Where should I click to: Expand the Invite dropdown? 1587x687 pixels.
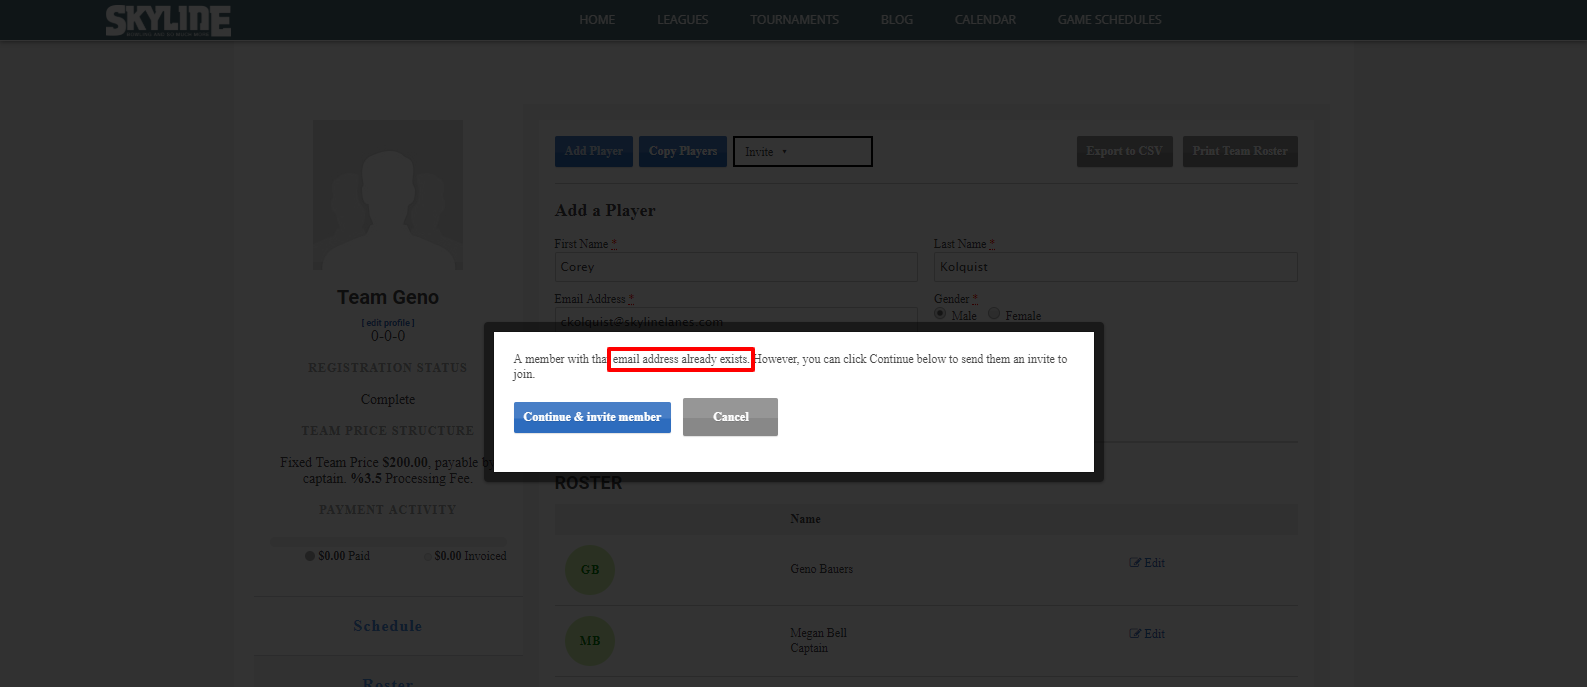click(803, 152)
